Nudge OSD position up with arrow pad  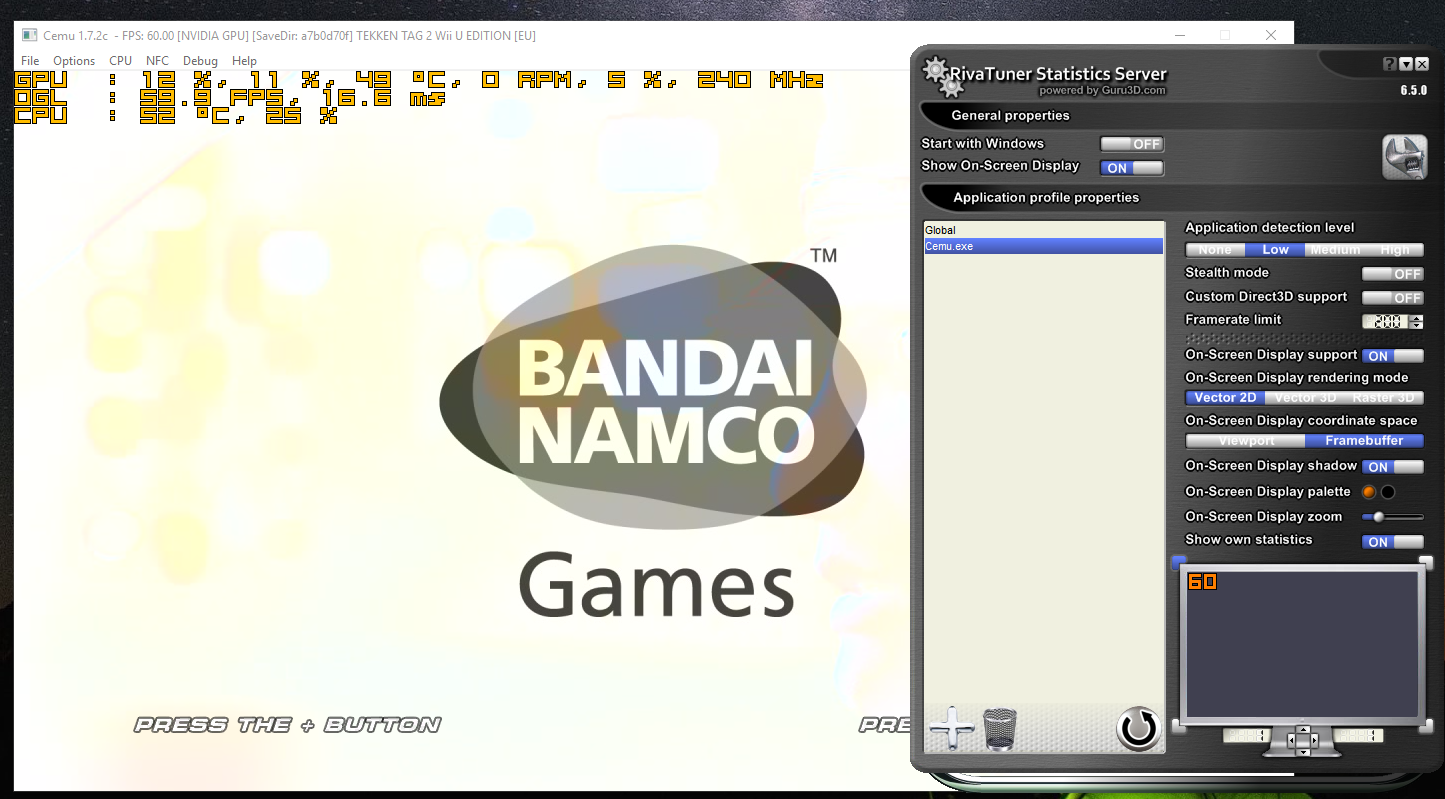1302,731
